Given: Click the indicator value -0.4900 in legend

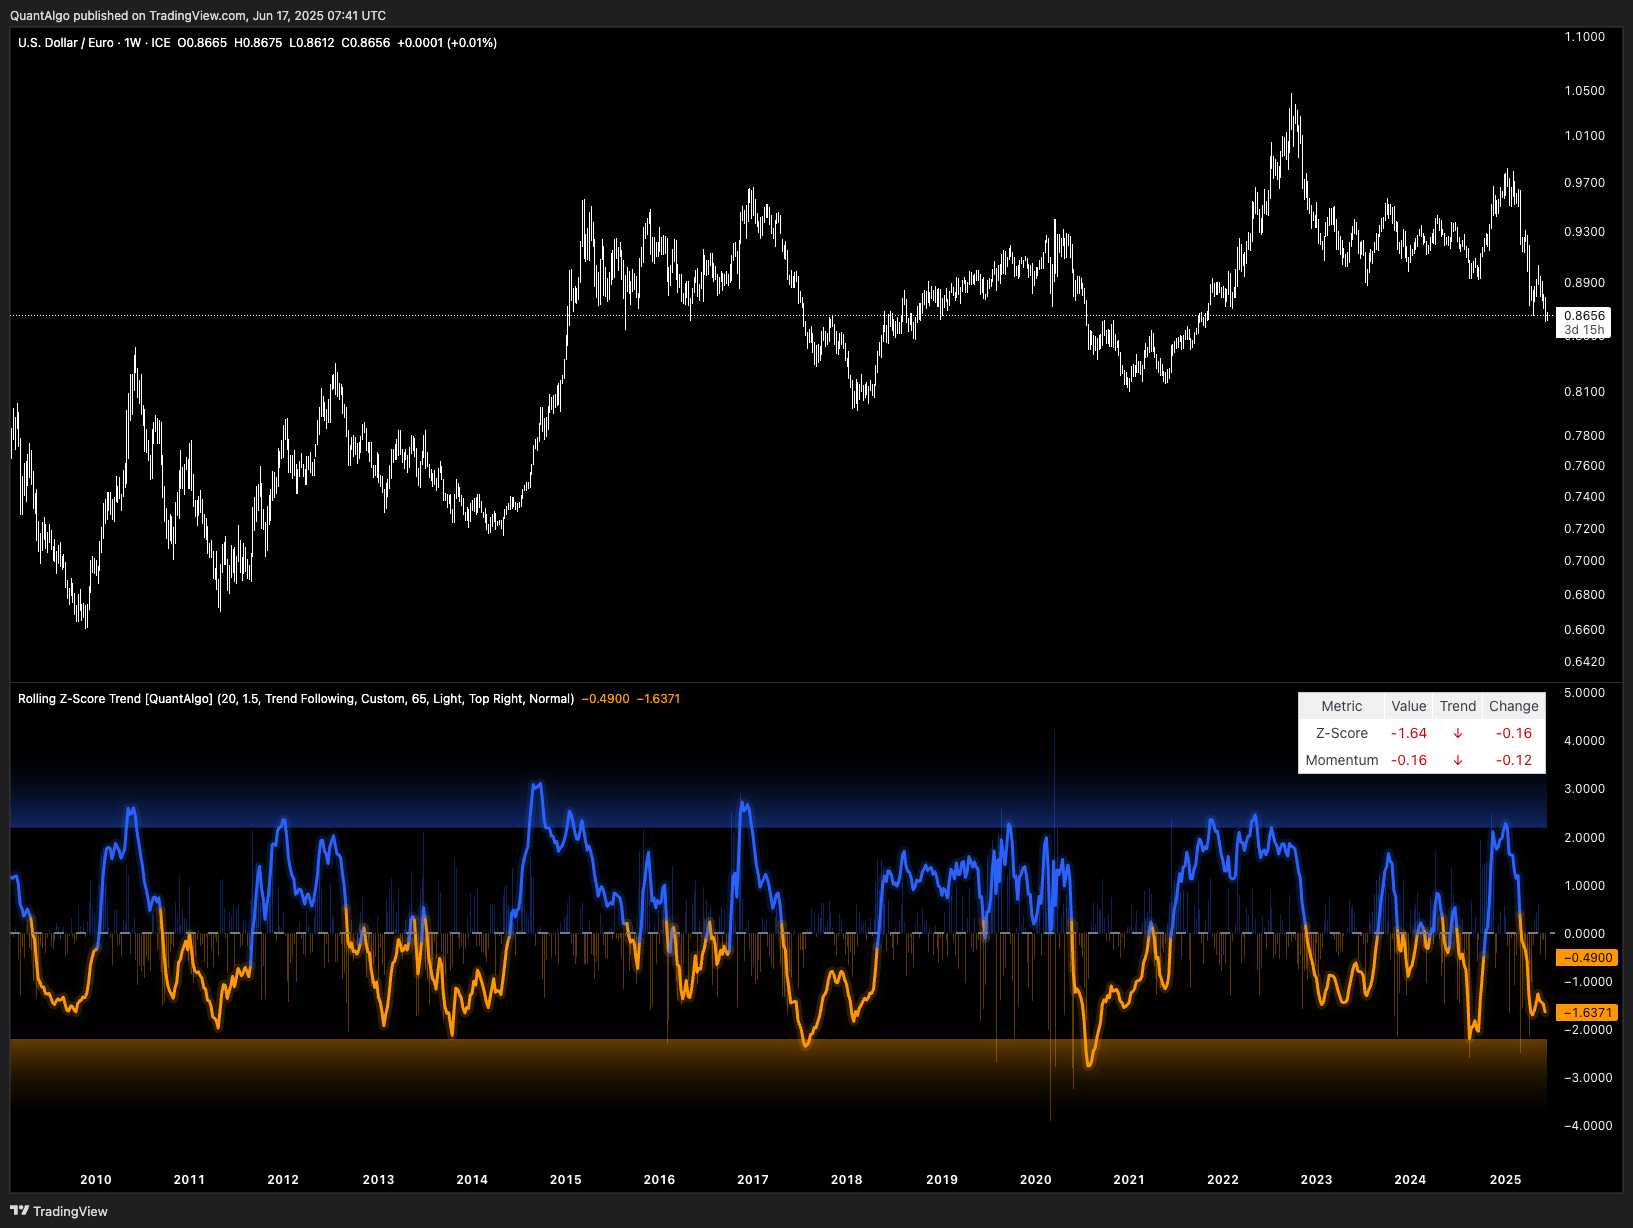Looking at the screenshot, I should tap(606, 699).
